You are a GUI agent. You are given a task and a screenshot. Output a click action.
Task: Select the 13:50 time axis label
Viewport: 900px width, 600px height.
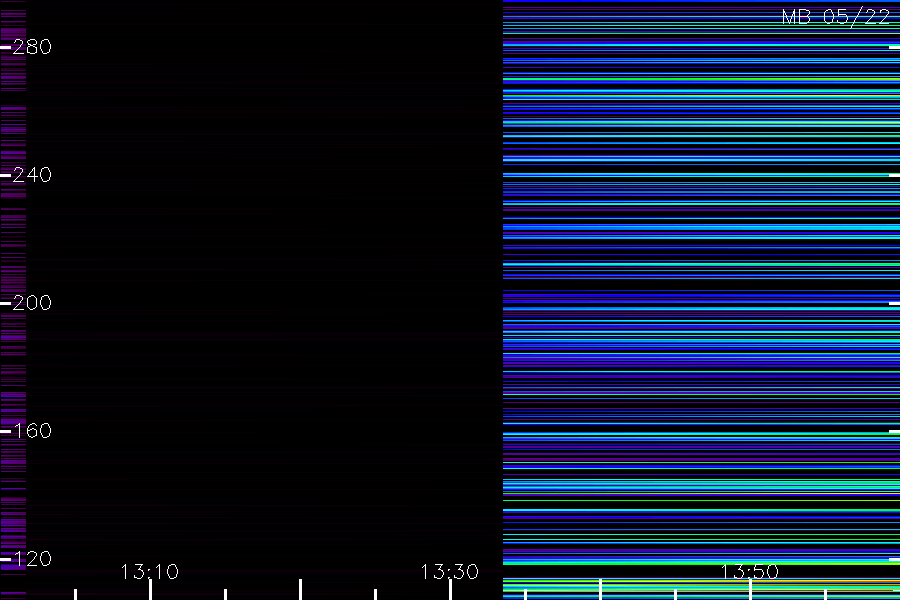750,572
